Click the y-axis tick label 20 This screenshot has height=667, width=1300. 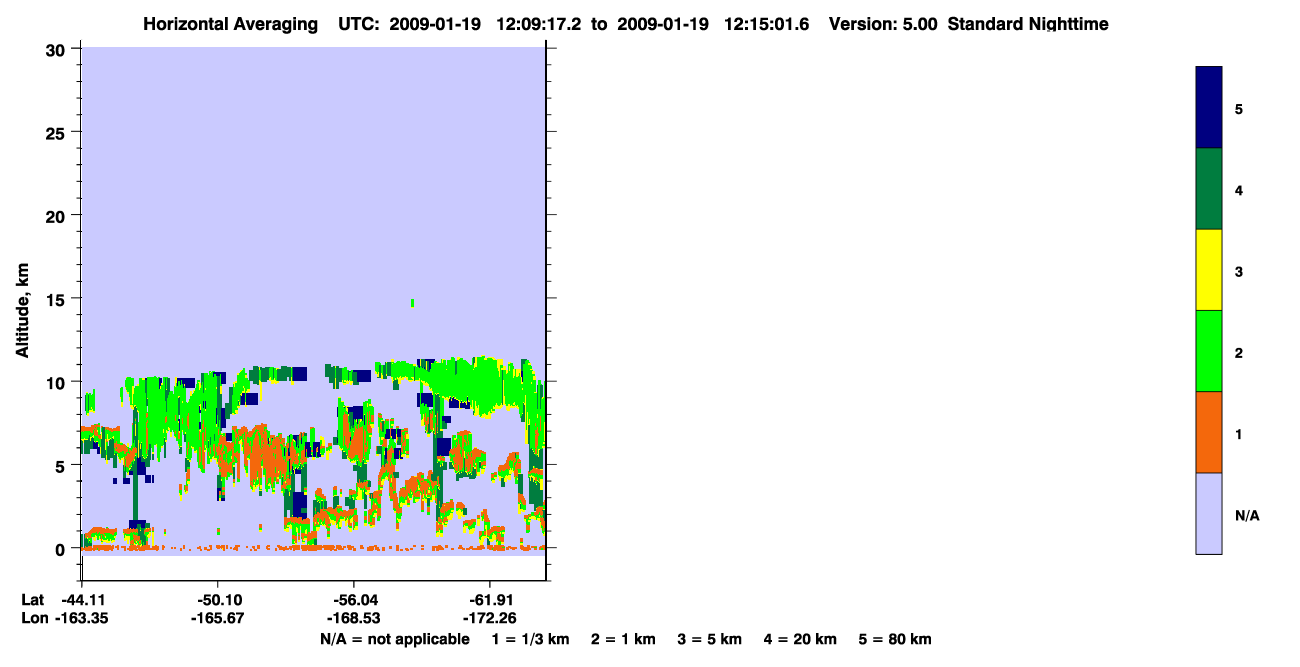pos(57,216)
